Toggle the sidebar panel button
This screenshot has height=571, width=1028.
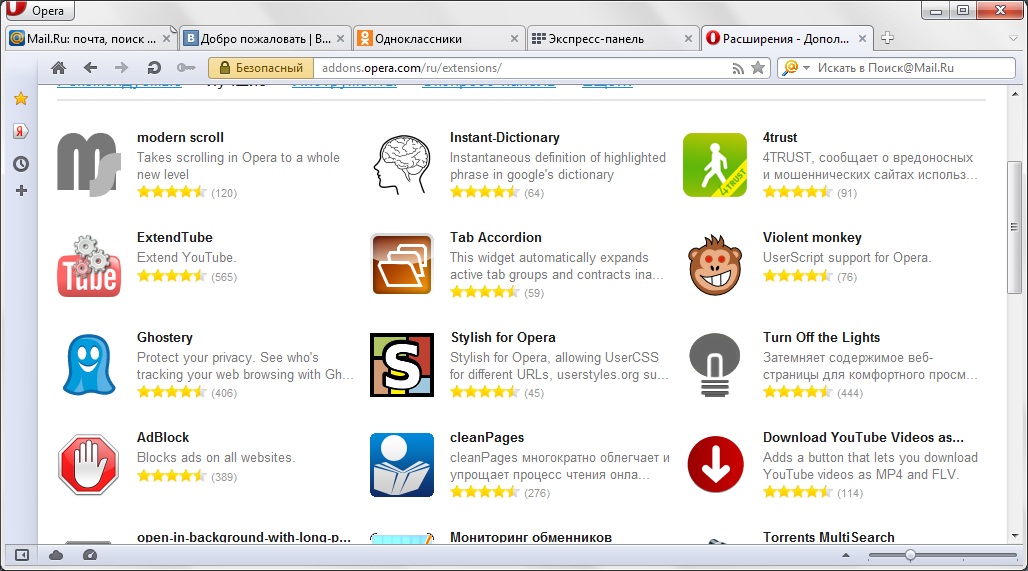(22, 555)
